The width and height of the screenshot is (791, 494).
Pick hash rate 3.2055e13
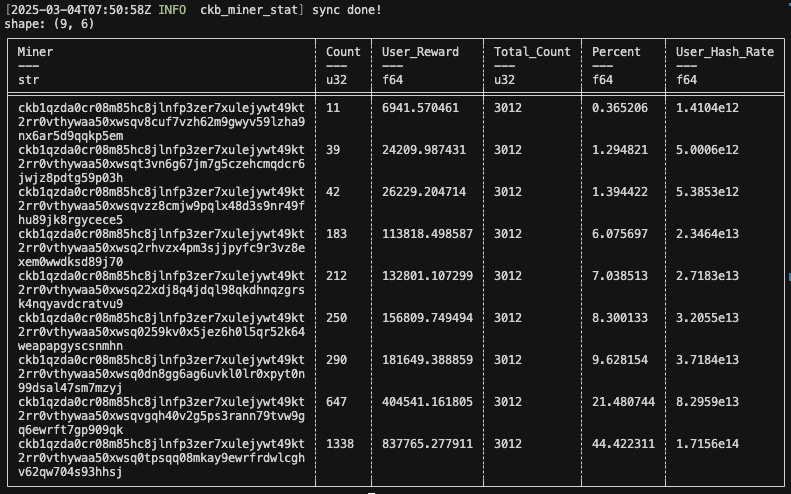[707, 317]
